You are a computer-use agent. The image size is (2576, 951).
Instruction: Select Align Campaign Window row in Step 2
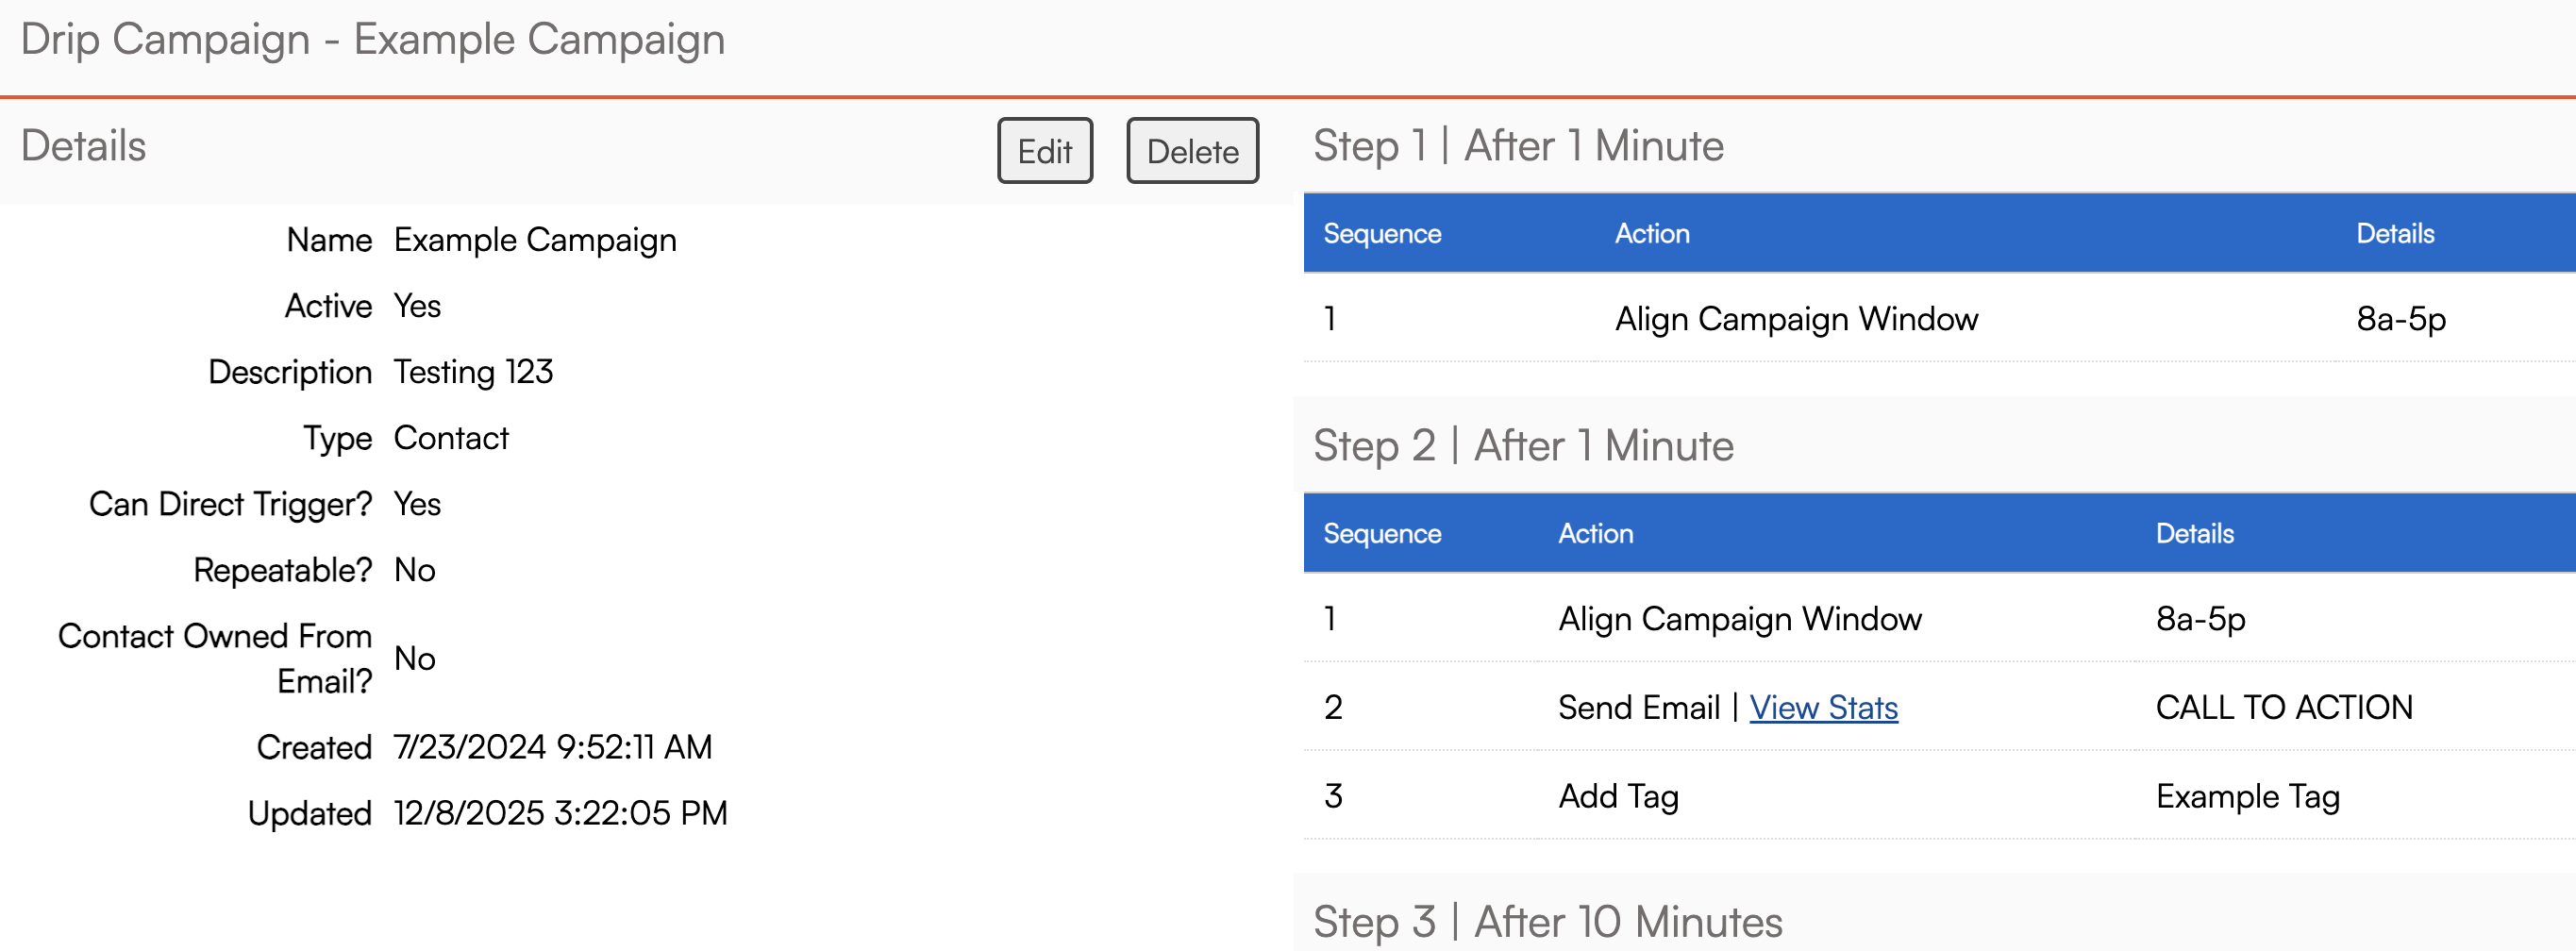(x=1739, y=619)
